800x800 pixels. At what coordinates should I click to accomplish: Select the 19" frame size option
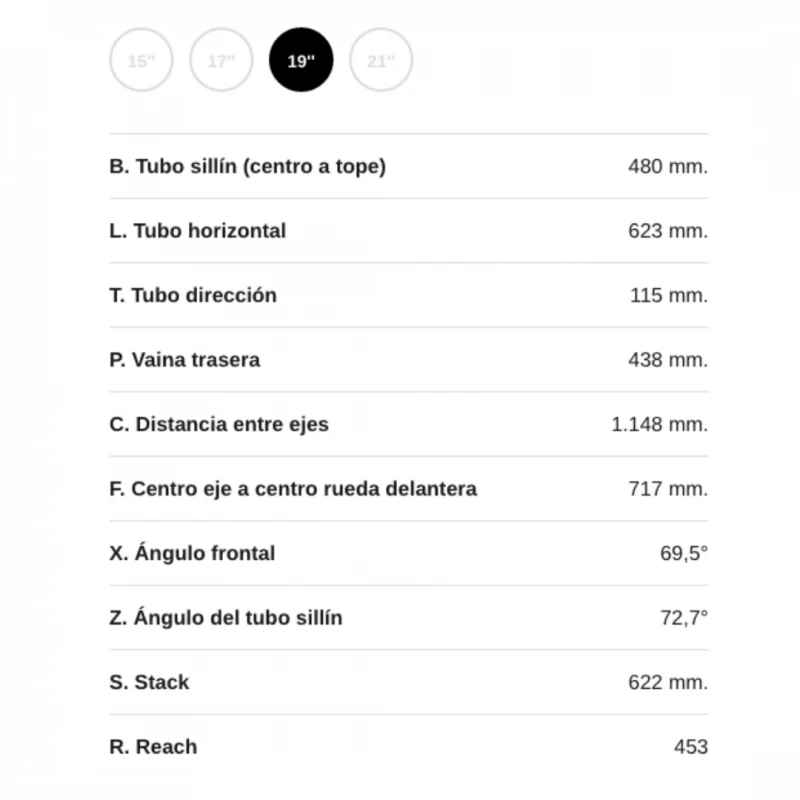(301, 61)
